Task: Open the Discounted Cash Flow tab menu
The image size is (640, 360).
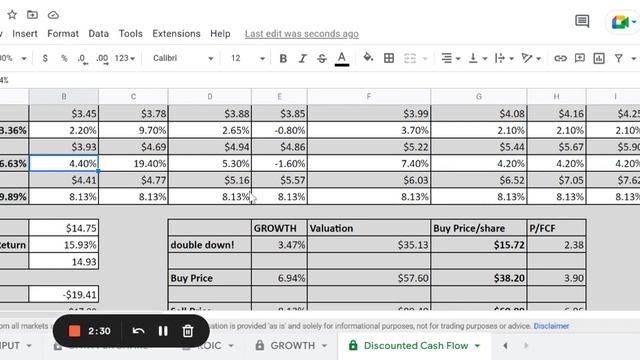Action: [x=477, y=346]
